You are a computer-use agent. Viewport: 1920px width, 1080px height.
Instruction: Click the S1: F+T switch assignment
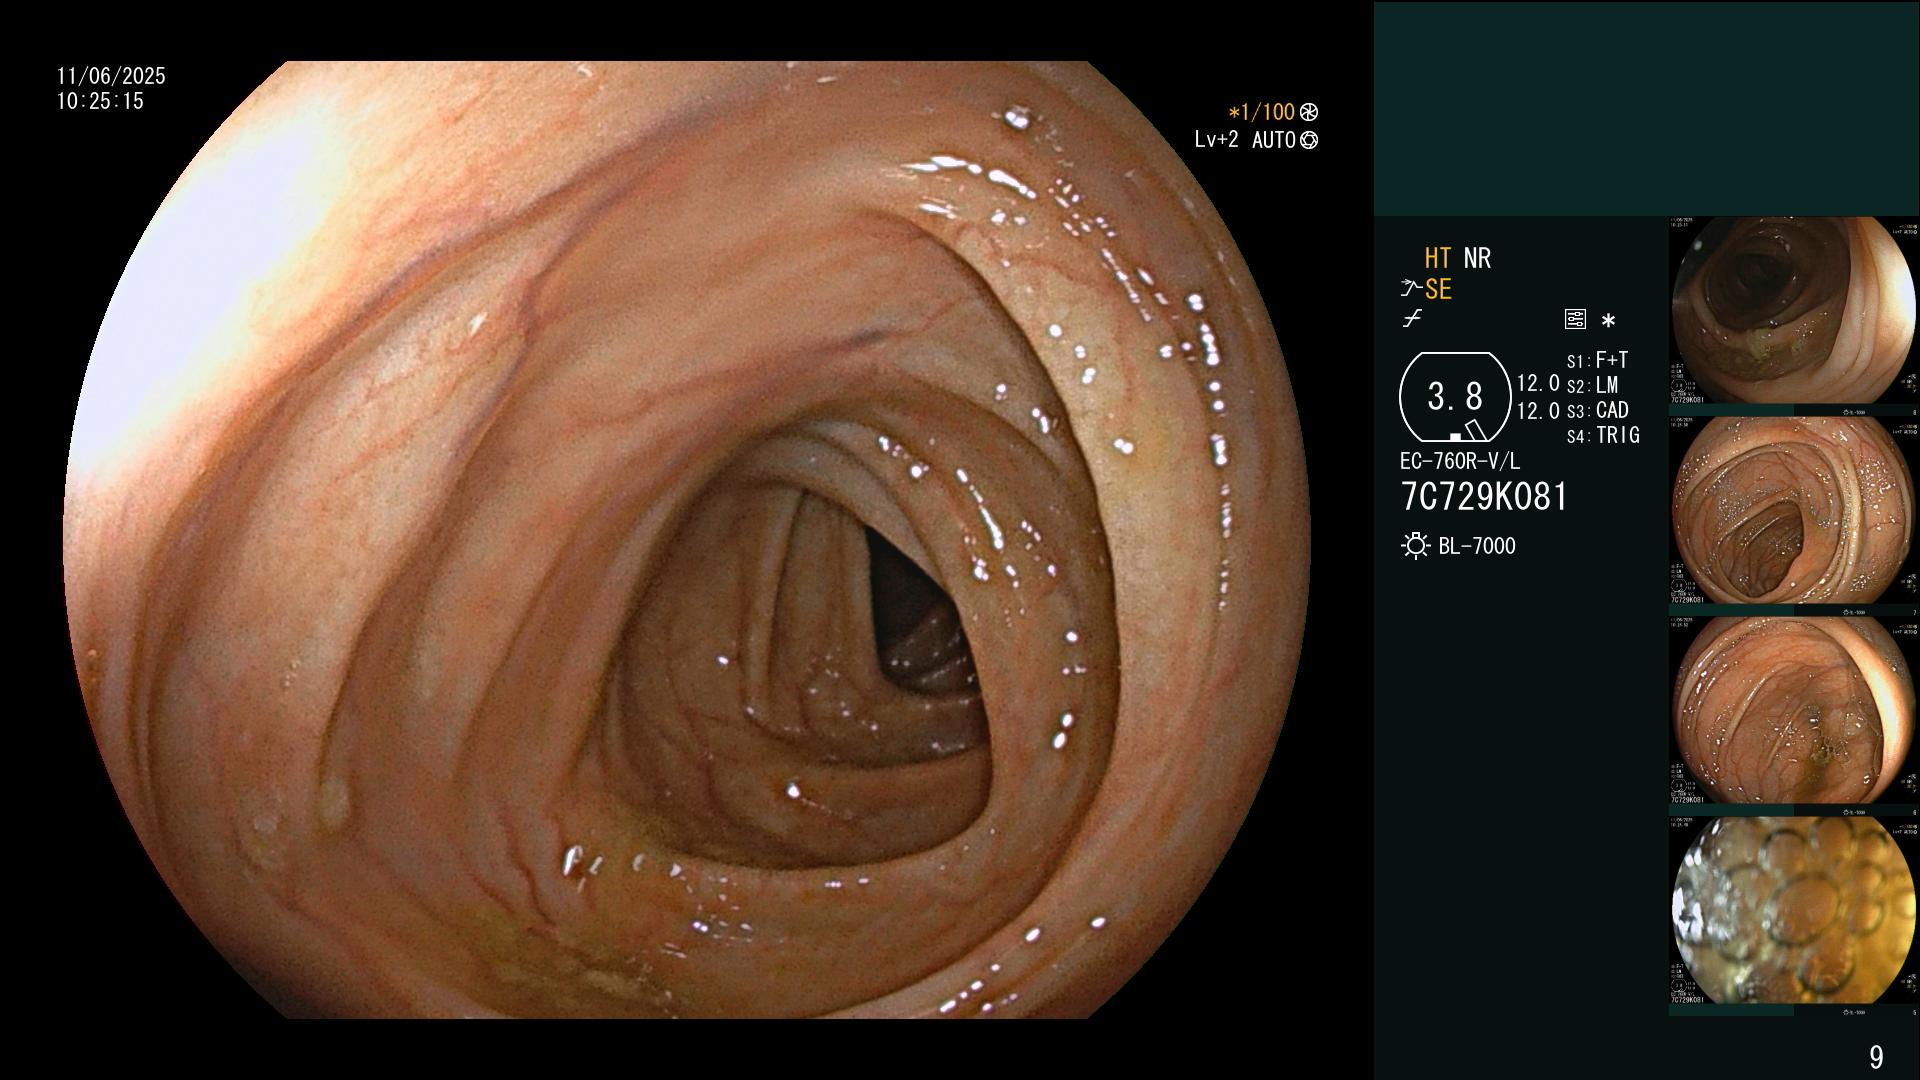point(1597,360)
